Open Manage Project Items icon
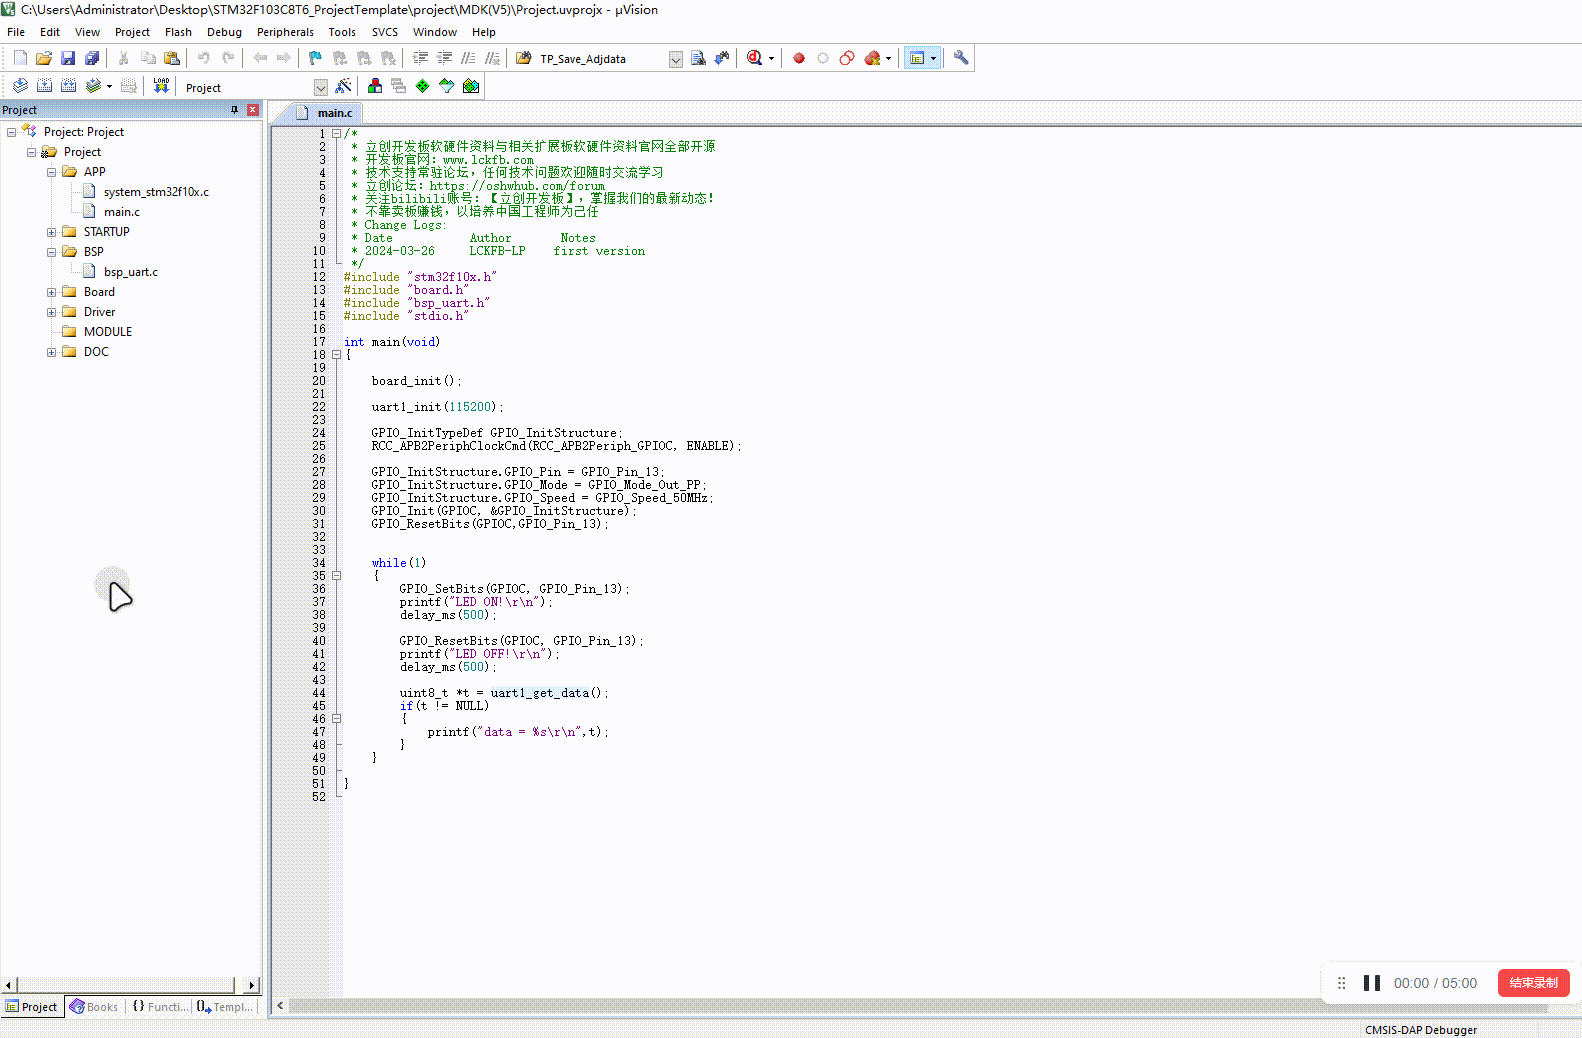 [375, 86]
